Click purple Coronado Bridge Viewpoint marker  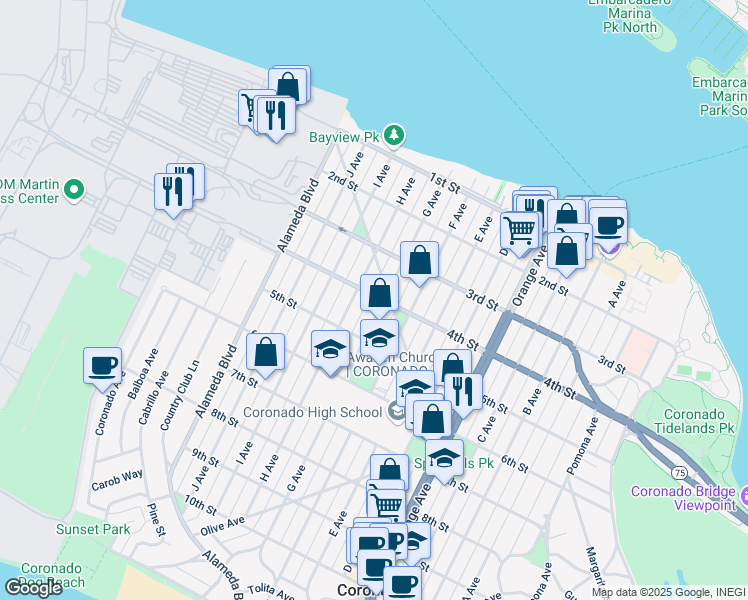click(743, 497)
